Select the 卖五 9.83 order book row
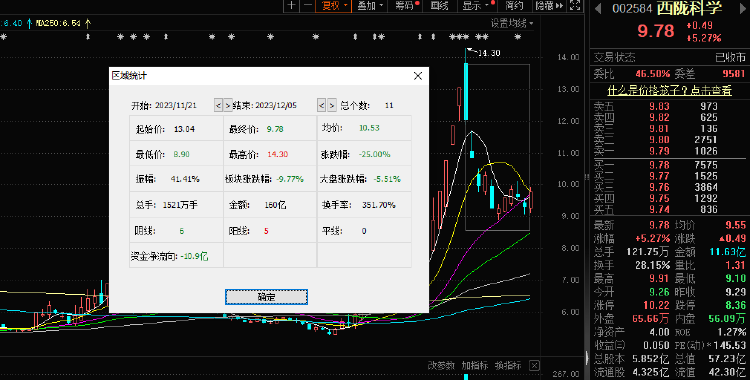 [669, 106]
